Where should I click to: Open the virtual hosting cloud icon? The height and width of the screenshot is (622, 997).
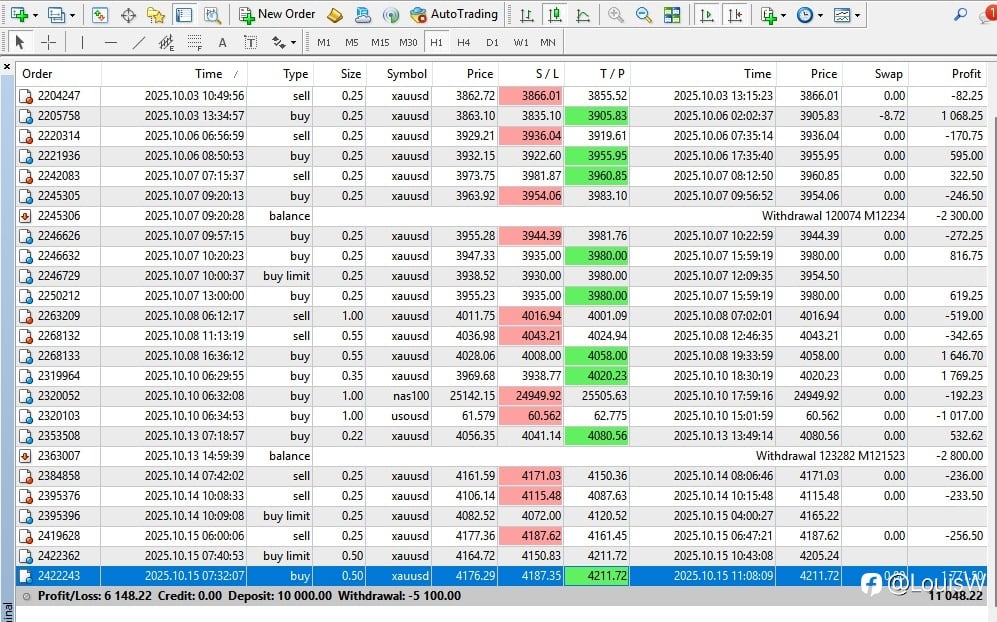(363, 15)
